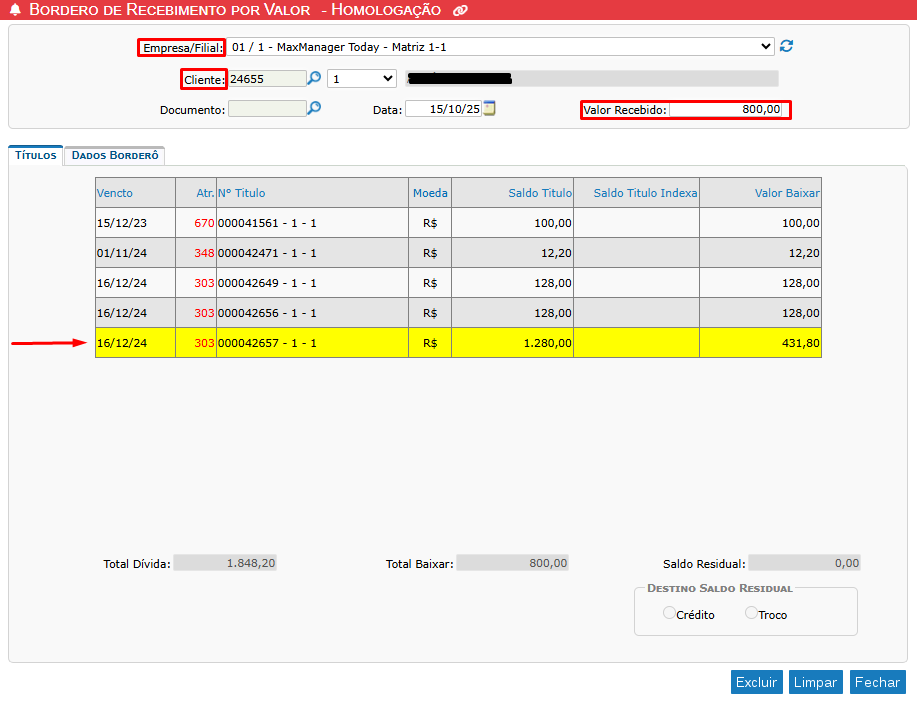Open the Cliente branch dropdown showing 1
The height and width of the screenshot is (703, 917).
[x=361, y=78]
